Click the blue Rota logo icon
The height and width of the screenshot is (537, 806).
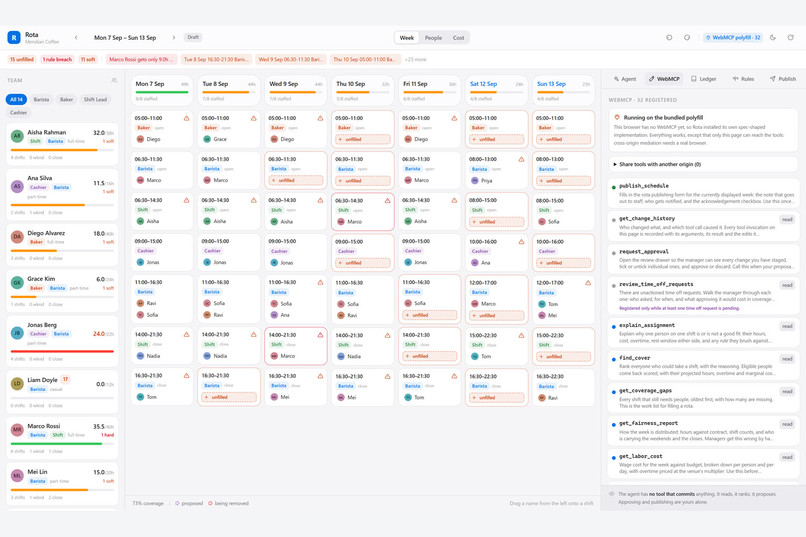pos(14,38)
